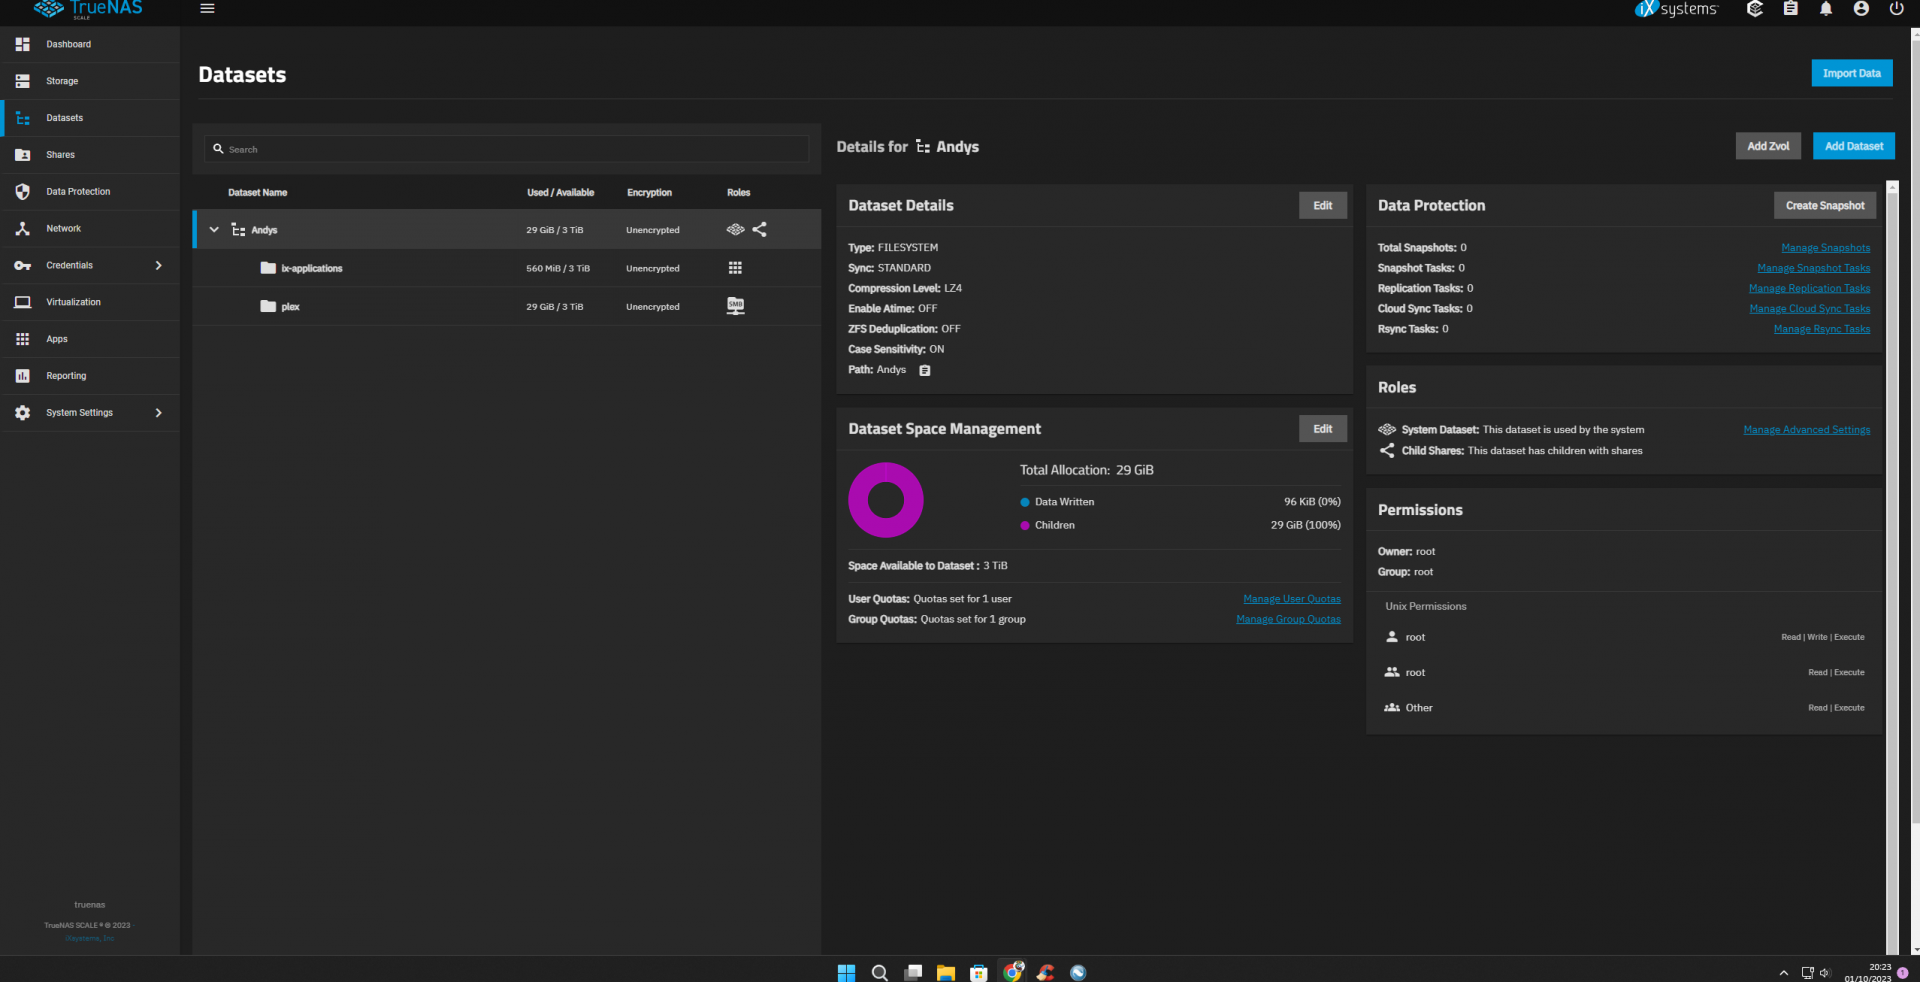Open the hamburger menu toggle
This screenshot has height=982, width=1920.
coord(207,8)
